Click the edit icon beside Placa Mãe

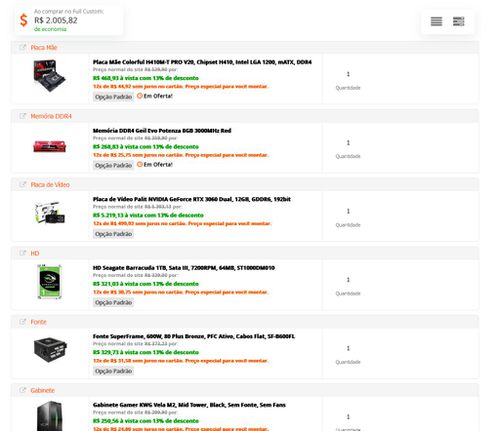click(x=23, y=47)
